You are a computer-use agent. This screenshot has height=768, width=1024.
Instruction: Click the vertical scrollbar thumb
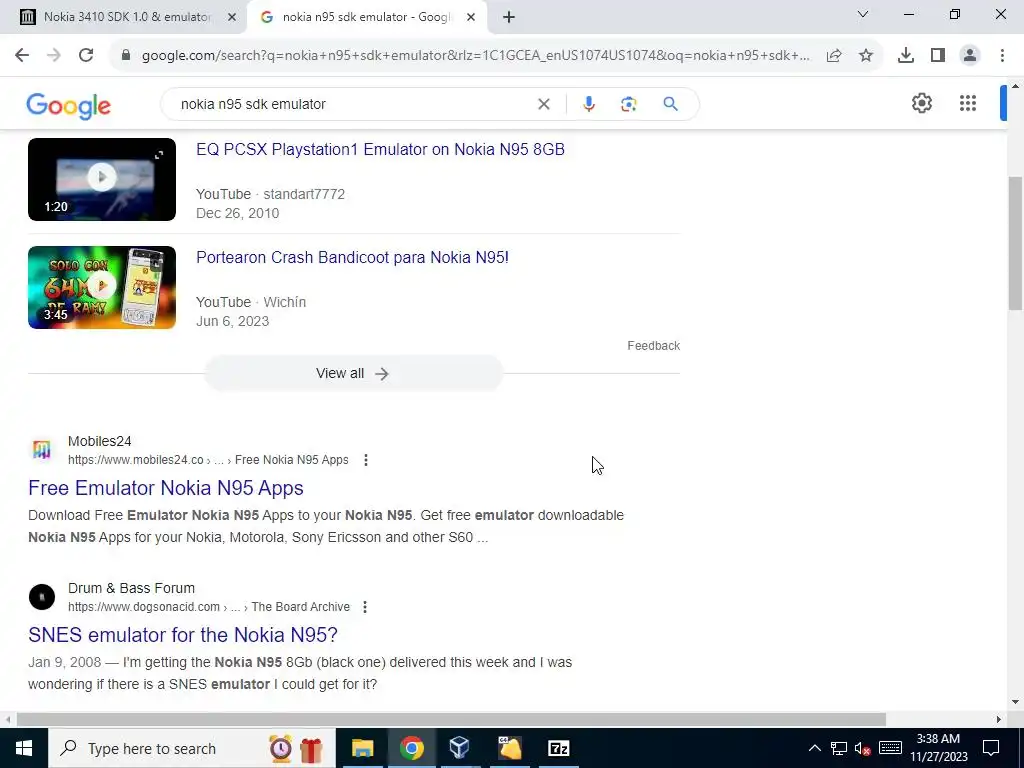pyautogui.click(x=1016, y=243)
